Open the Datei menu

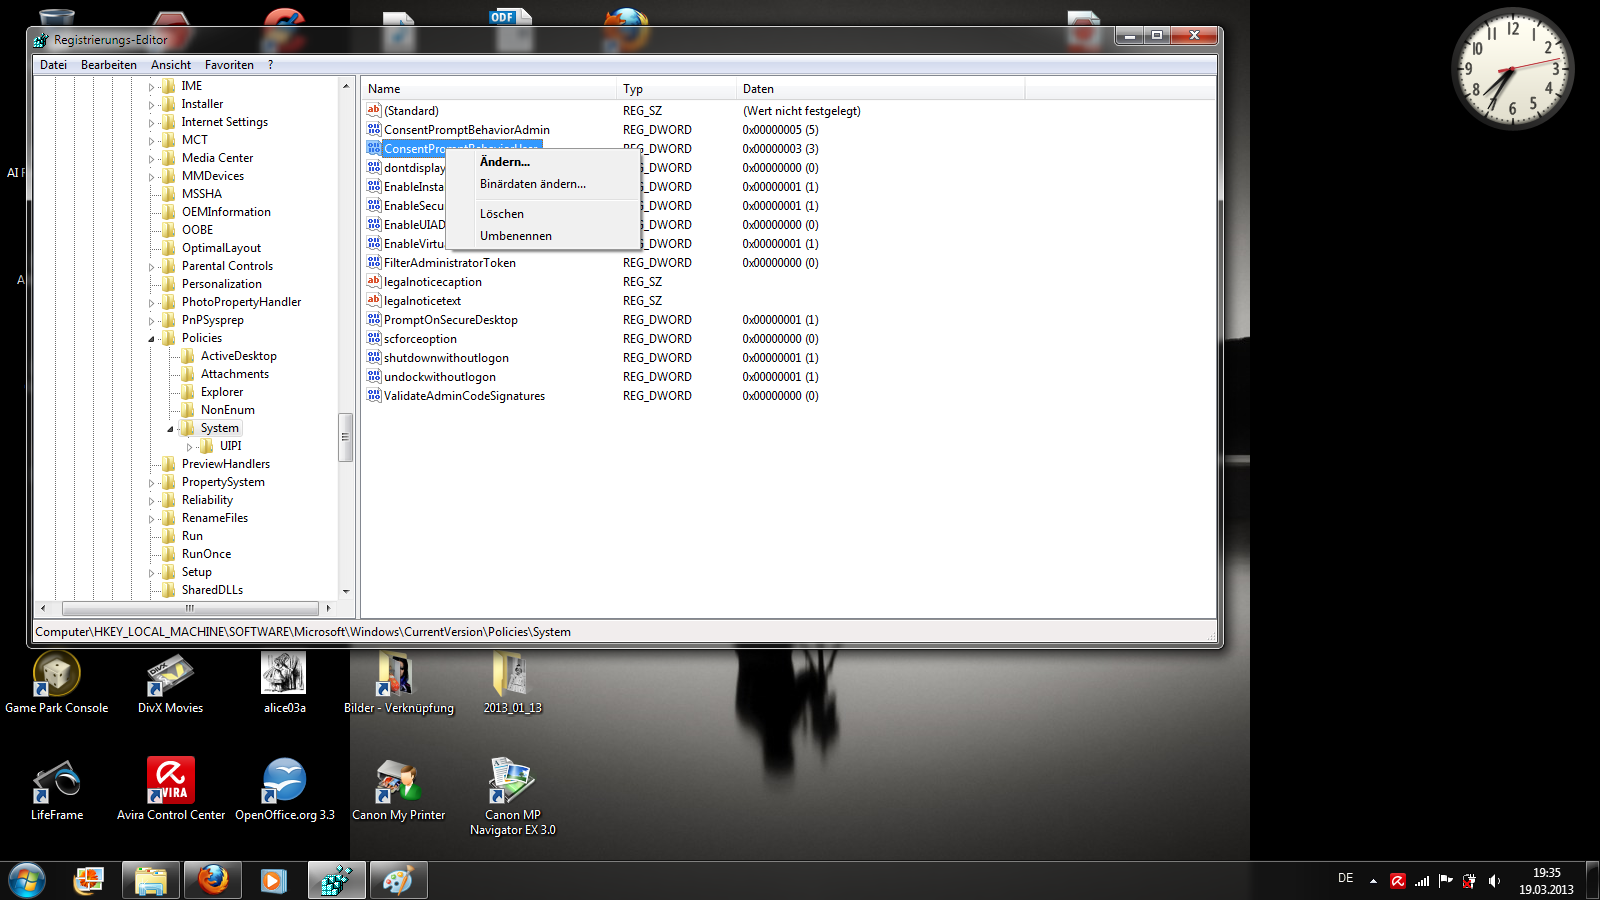click(x=54, y=65)
